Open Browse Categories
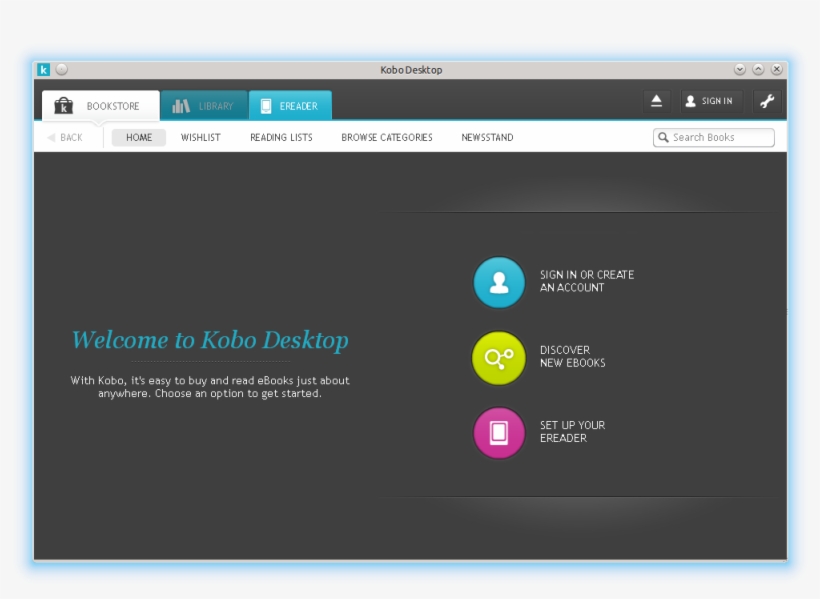820x599 pixels. (x=386, y=137)
